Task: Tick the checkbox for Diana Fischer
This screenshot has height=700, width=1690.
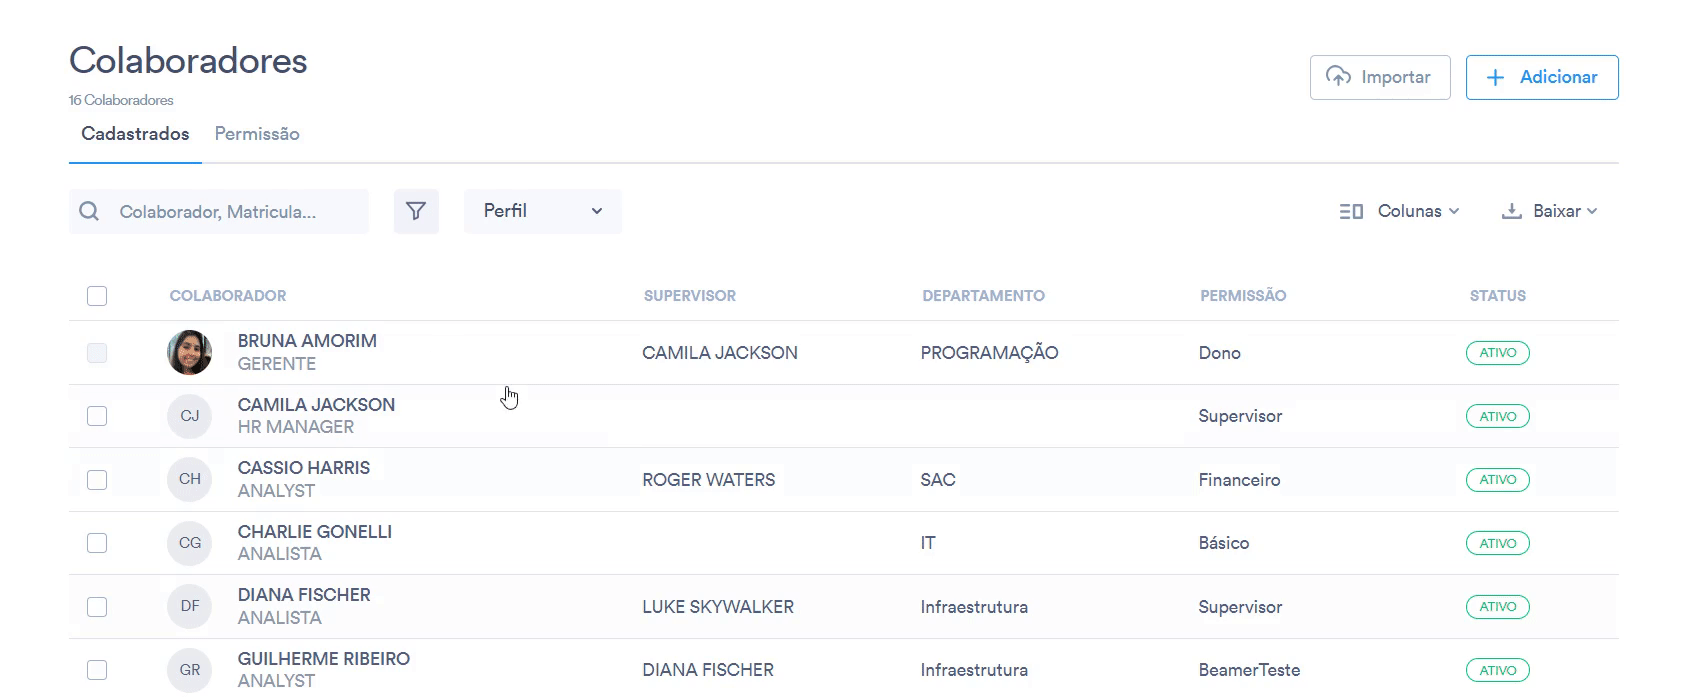Action: click(97, 607)
